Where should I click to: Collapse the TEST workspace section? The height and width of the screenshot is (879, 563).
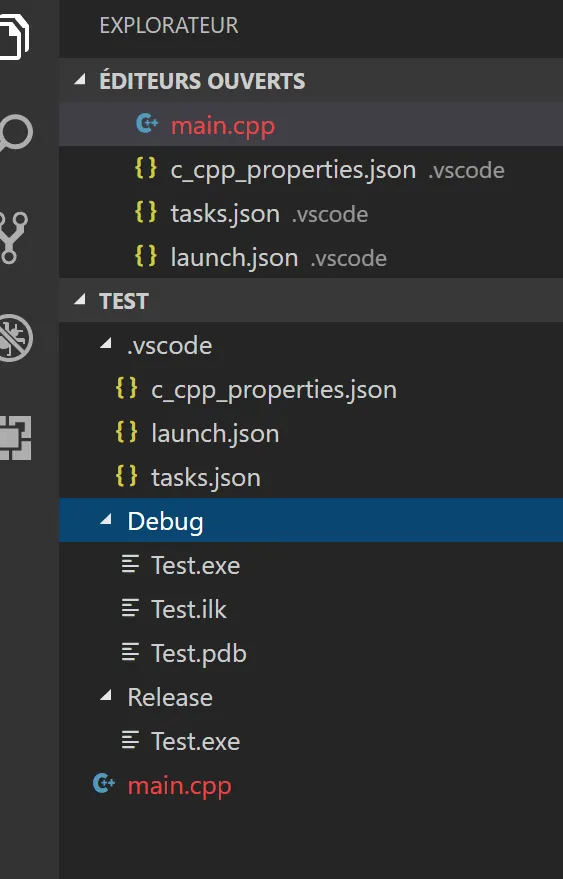80,300
